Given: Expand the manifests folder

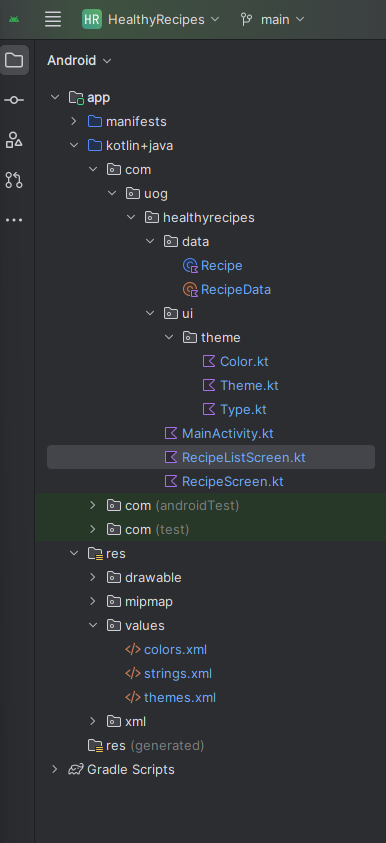Looking at the screenshot, I should (x=74, y=122).
